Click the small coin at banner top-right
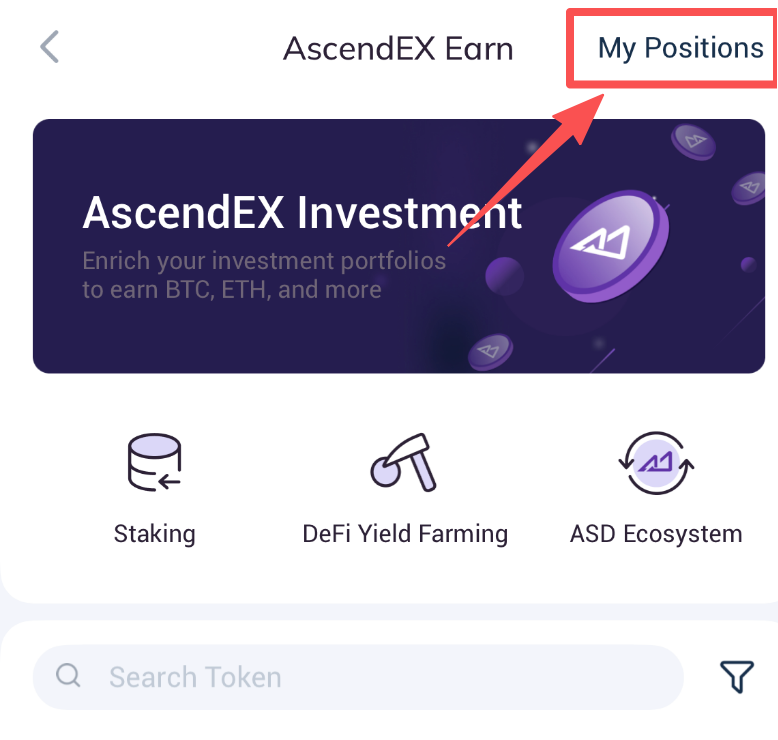778x740 pixels. click(694, 141)
